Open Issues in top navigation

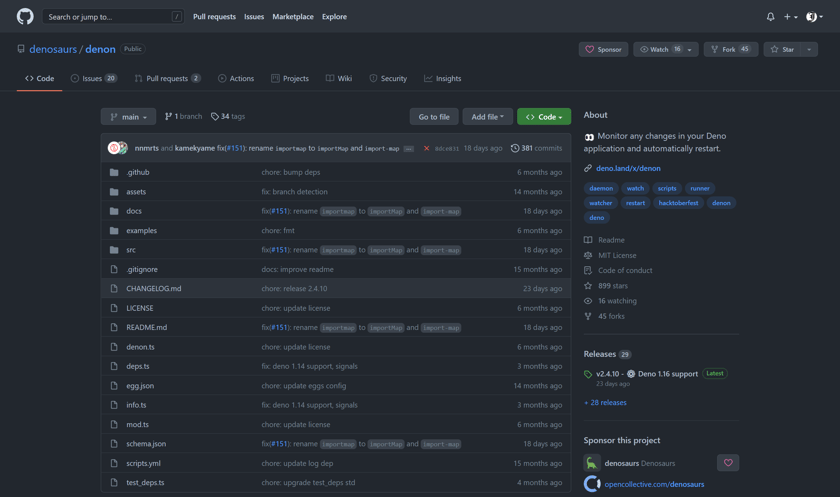click(x=254, y=17)
